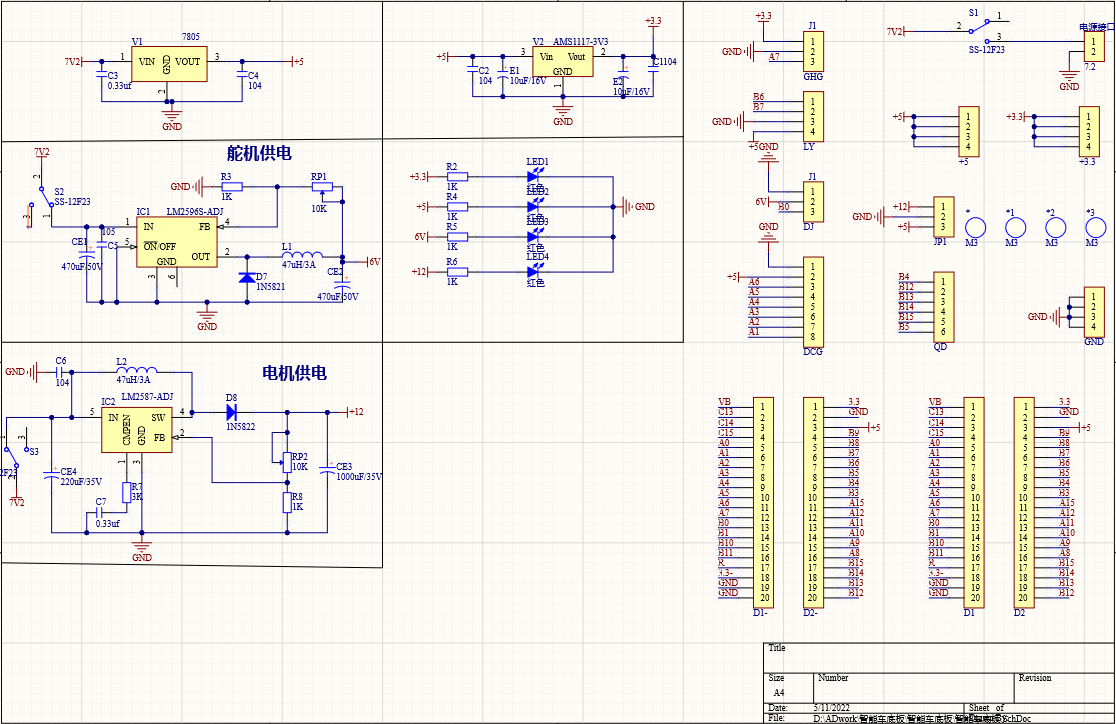
Task: Click the +12 output net label
Action: (354, 411)
